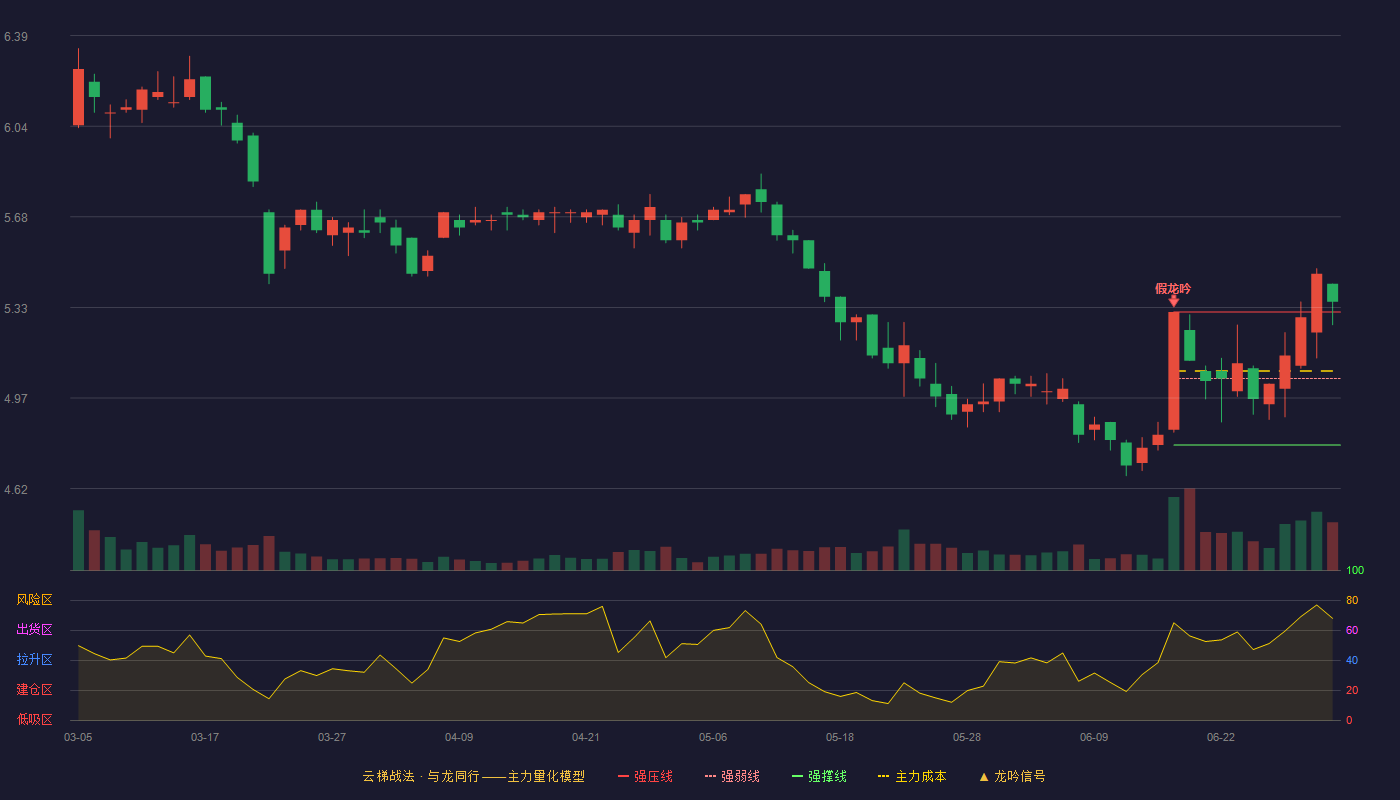Click the 出货区 zone label
Image resolution: width=1400 pixels, height=800 pixels.
click(x=34, y=630)
